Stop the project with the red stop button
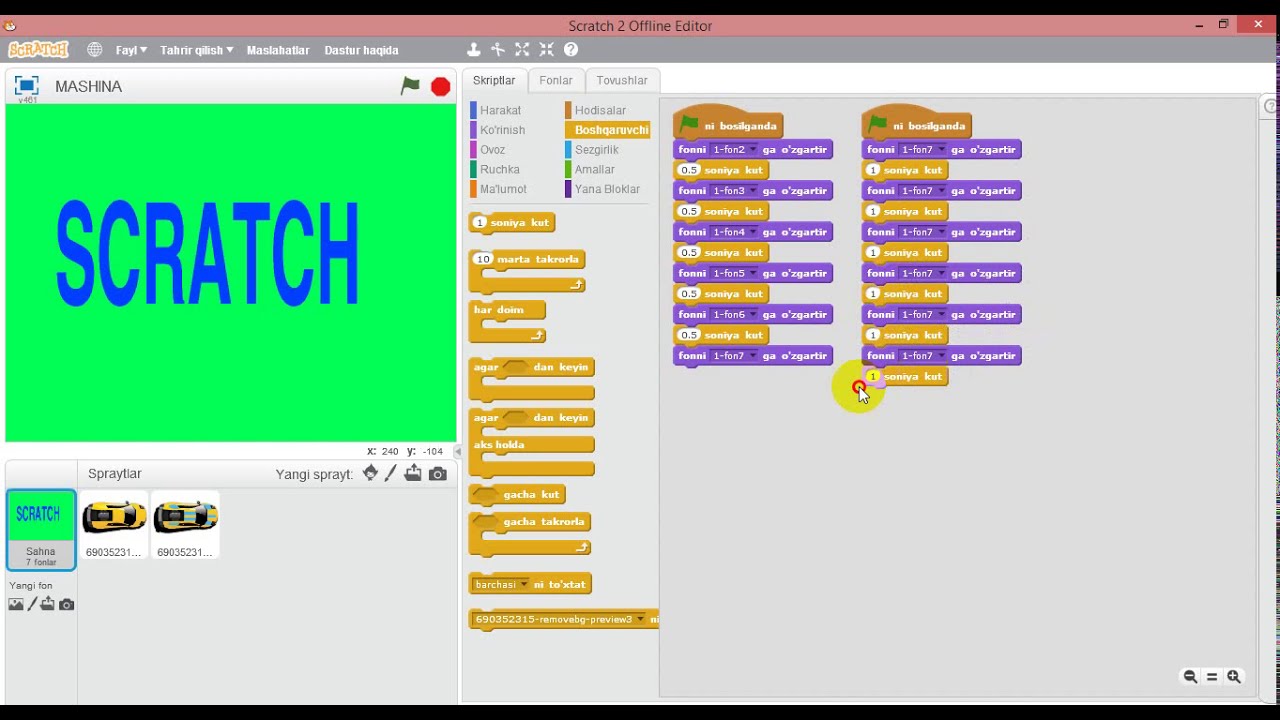This screenshot has height=720, width=1280. [x=440, y=87]
